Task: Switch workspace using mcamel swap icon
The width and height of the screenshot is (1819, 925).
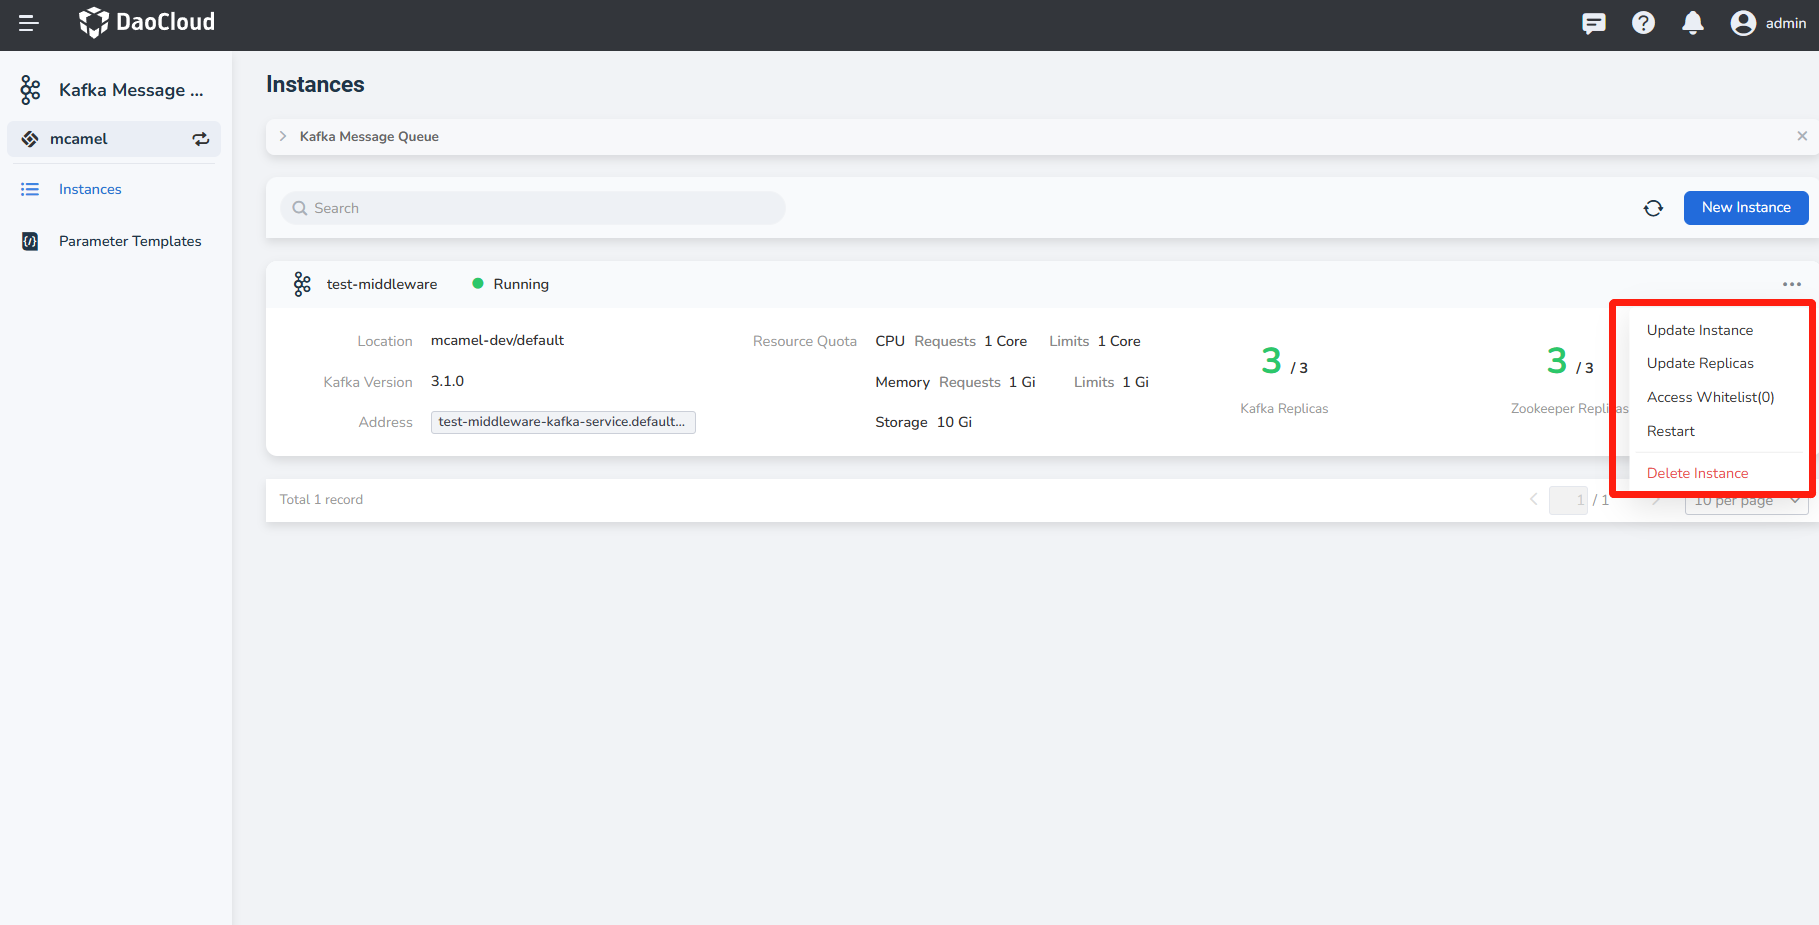Action: point(200,139)
